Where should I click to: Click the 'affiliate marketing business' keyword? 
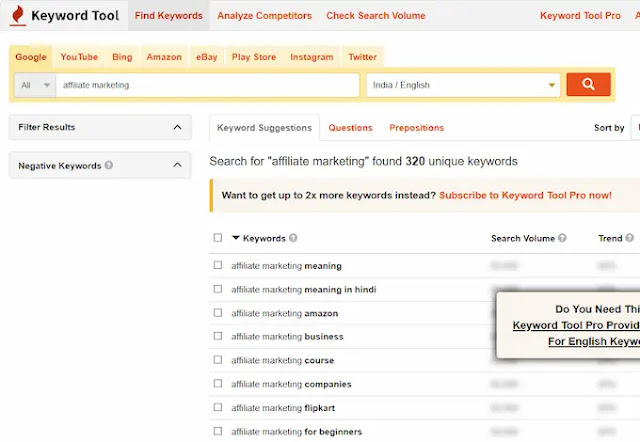coord(287,336)
